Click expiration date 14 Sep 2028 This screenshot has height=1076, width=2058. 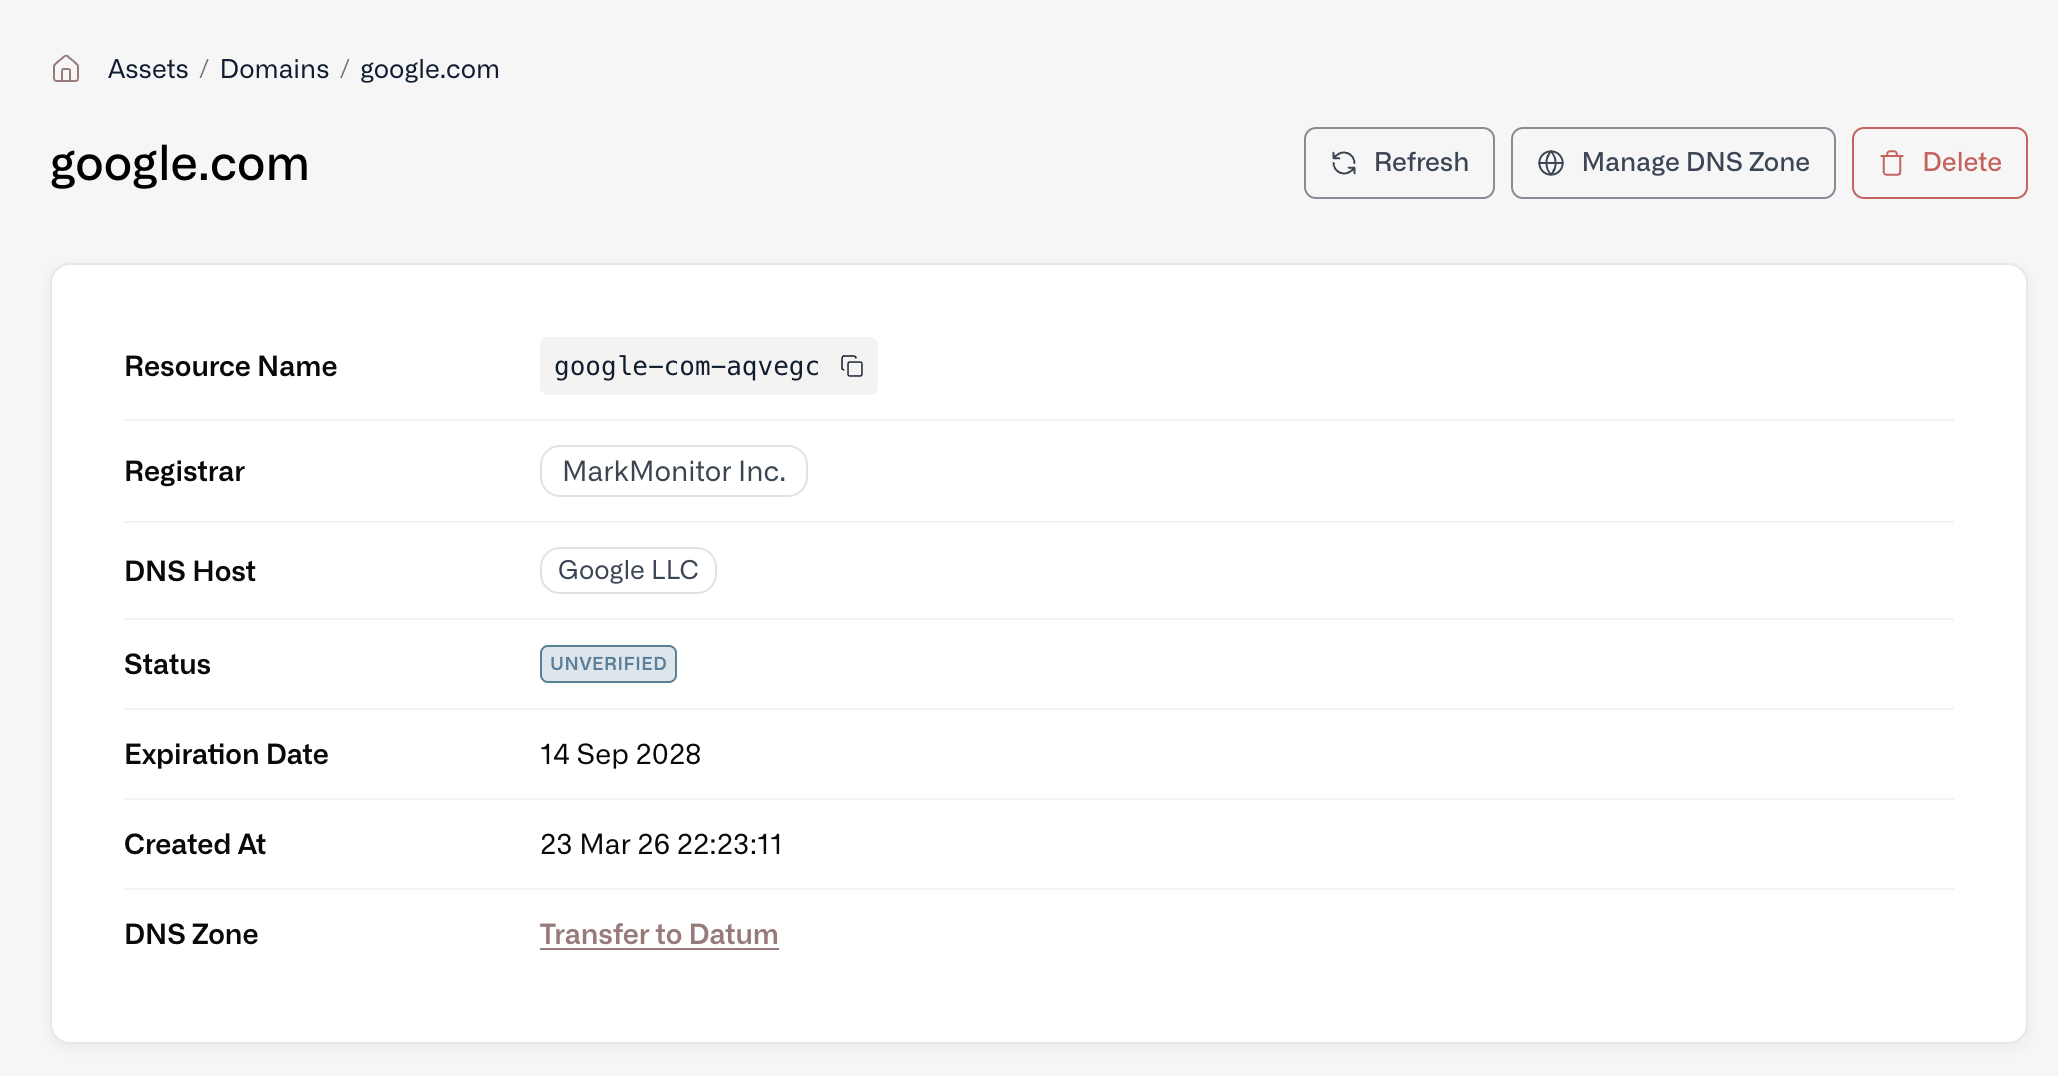tap(620, 754)
